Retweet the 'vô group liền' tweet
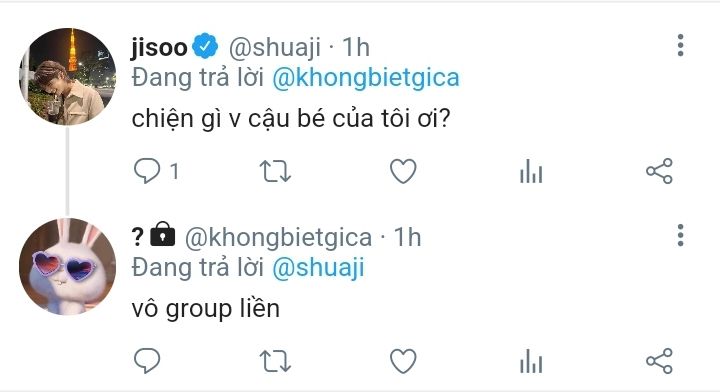The image size is (720, 392). coord(275,361)
